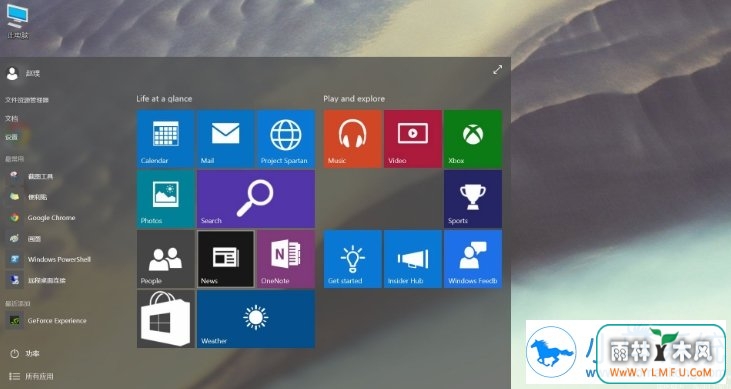This screenshot has height=389, width=731.
Task: Show 所有应用 all apps list
Action: pos(32,376)
